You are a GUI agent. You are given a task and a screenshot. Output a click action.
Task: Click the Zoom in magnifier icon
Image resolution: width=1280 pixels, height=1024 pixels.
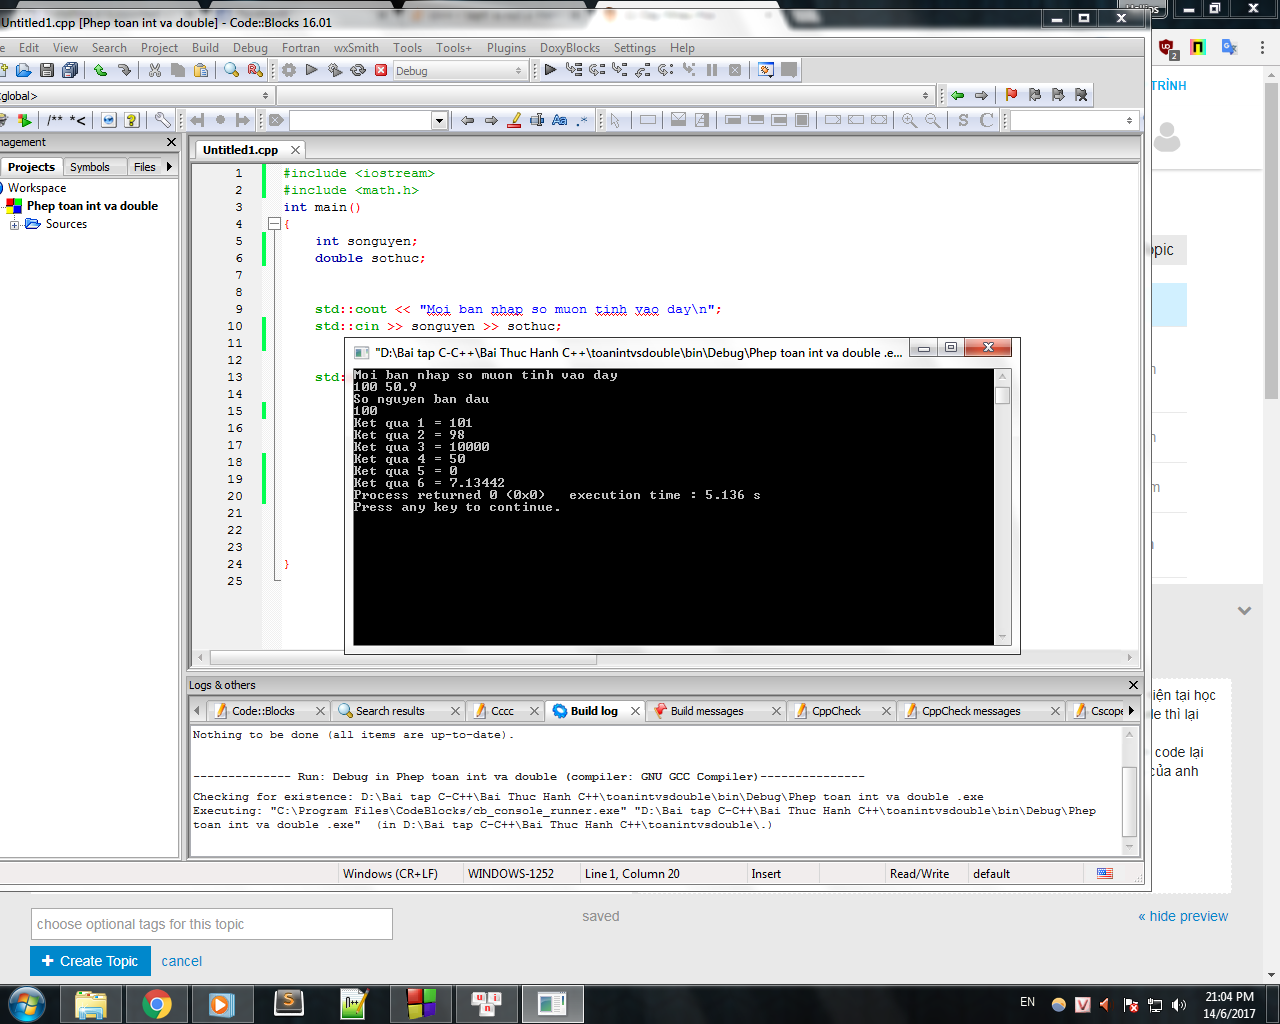[x=909, y=120]
